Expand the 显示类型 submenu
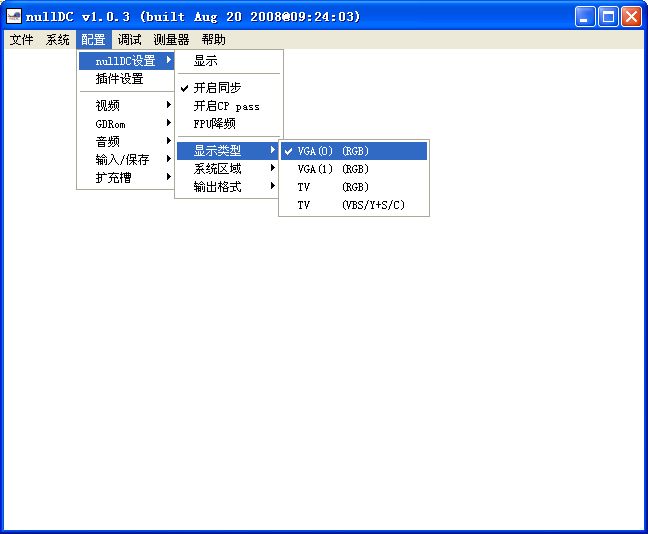Viewport: 648px width, 534px height. pos(227,150)
